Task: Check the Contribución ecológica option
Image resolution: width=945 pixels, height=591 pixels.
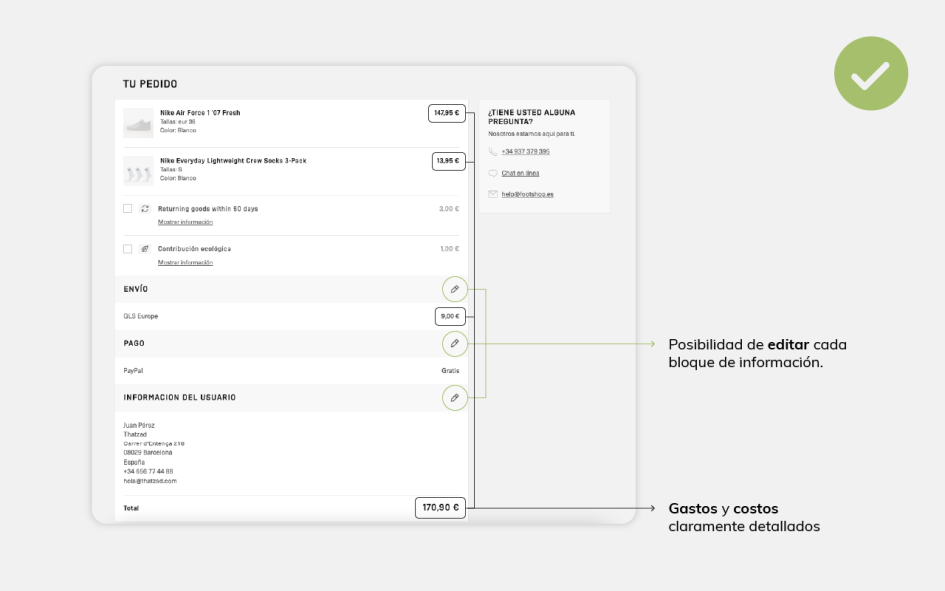Action: 126,248
